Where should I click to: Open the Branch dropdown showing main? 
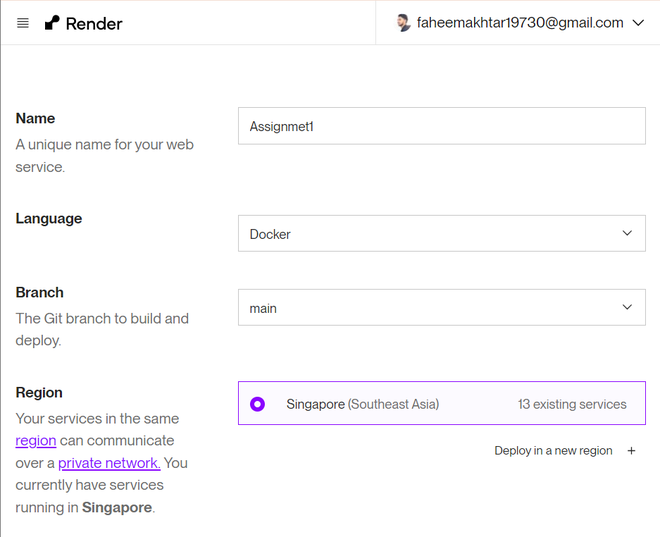(441, 308)
